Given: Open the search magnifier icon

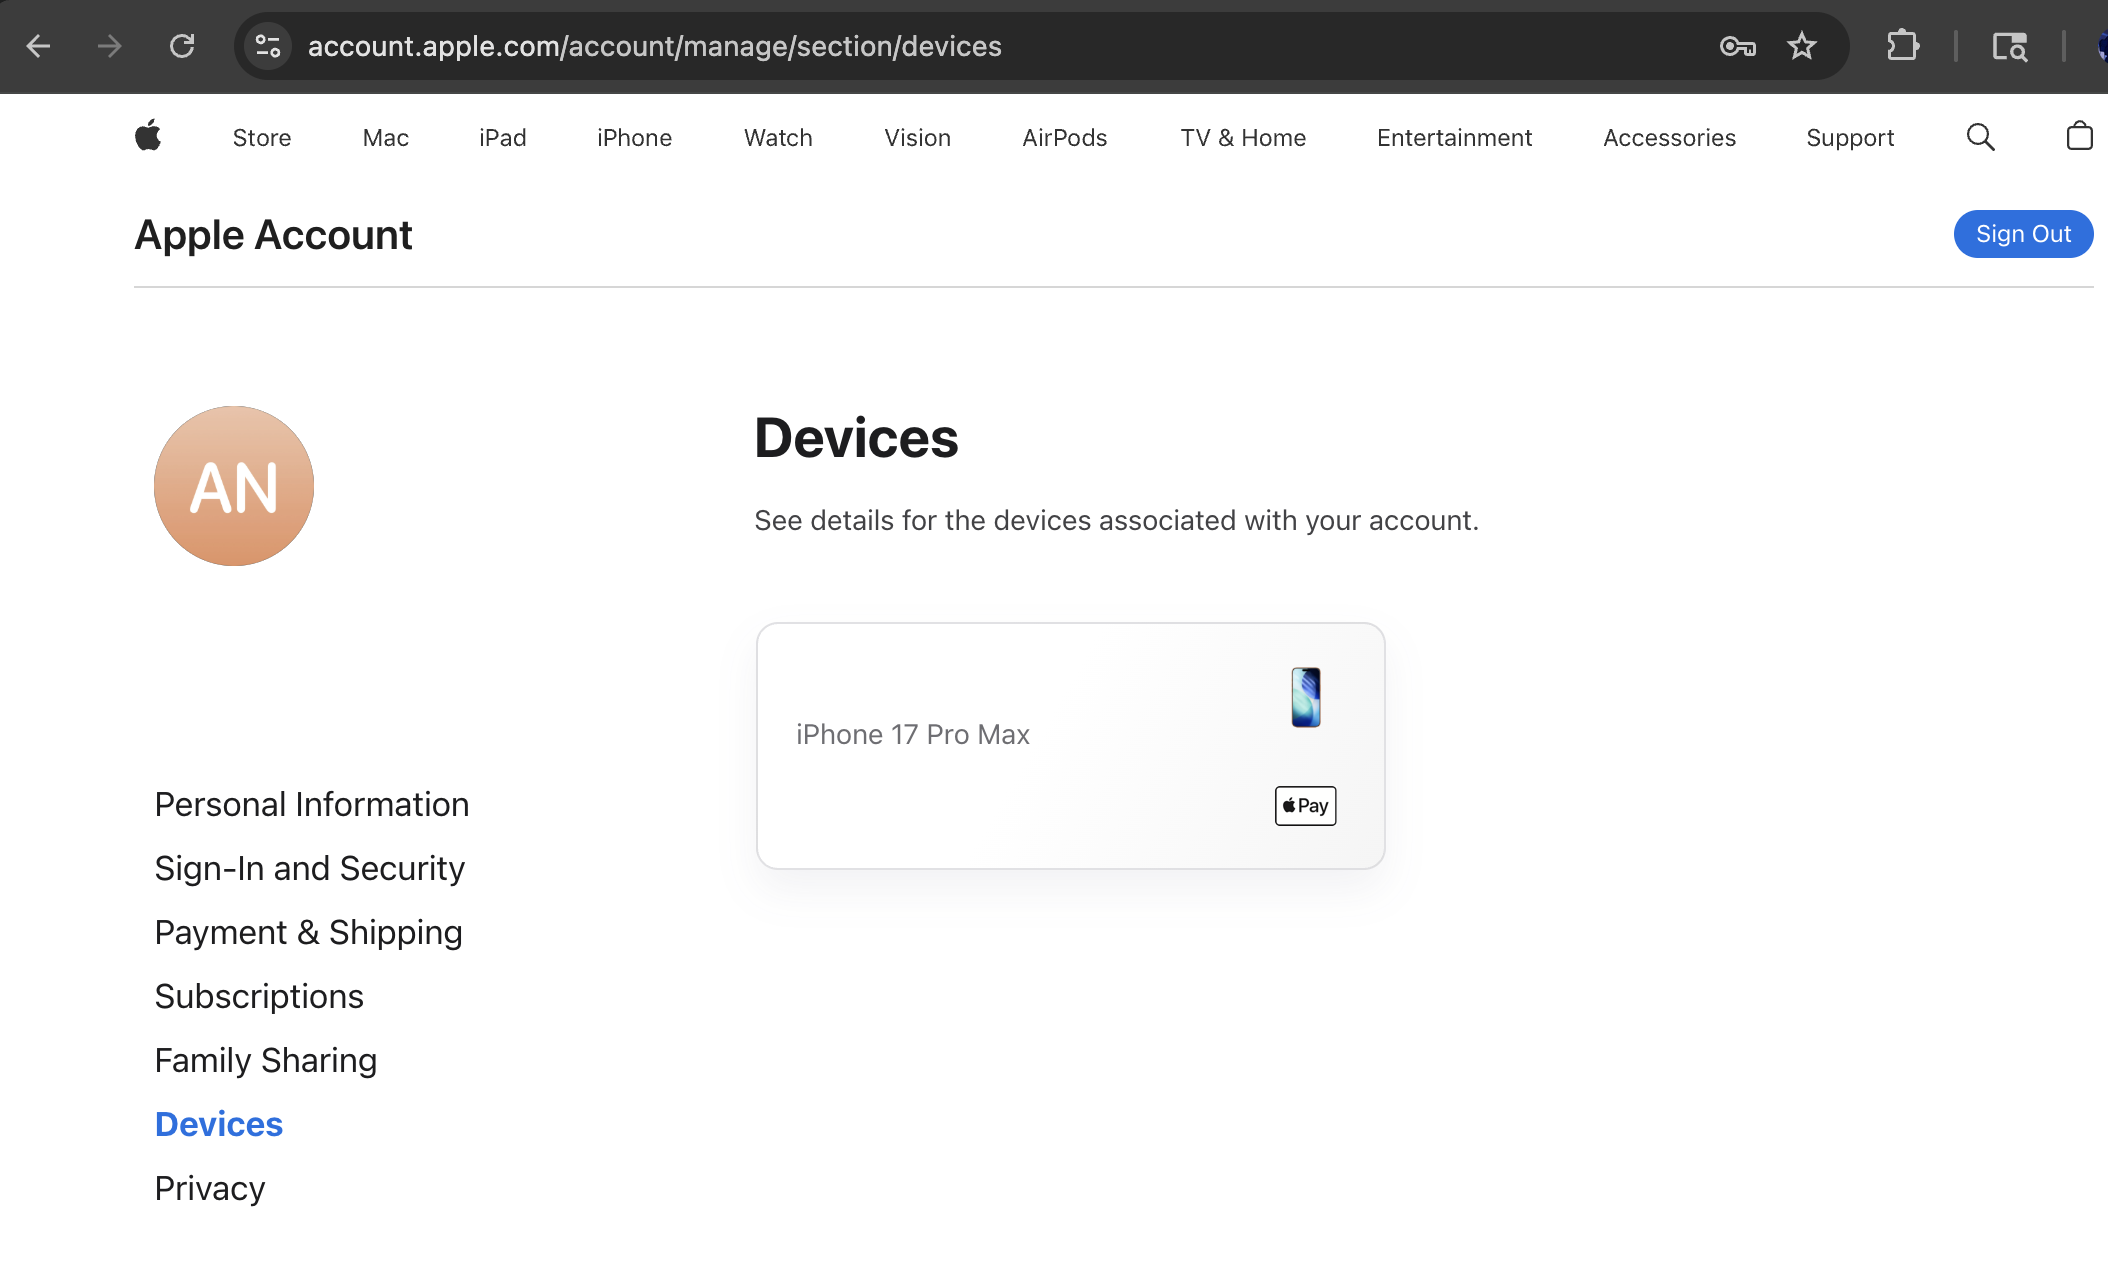Looking at the screenshot, I should pos(1980,137).
